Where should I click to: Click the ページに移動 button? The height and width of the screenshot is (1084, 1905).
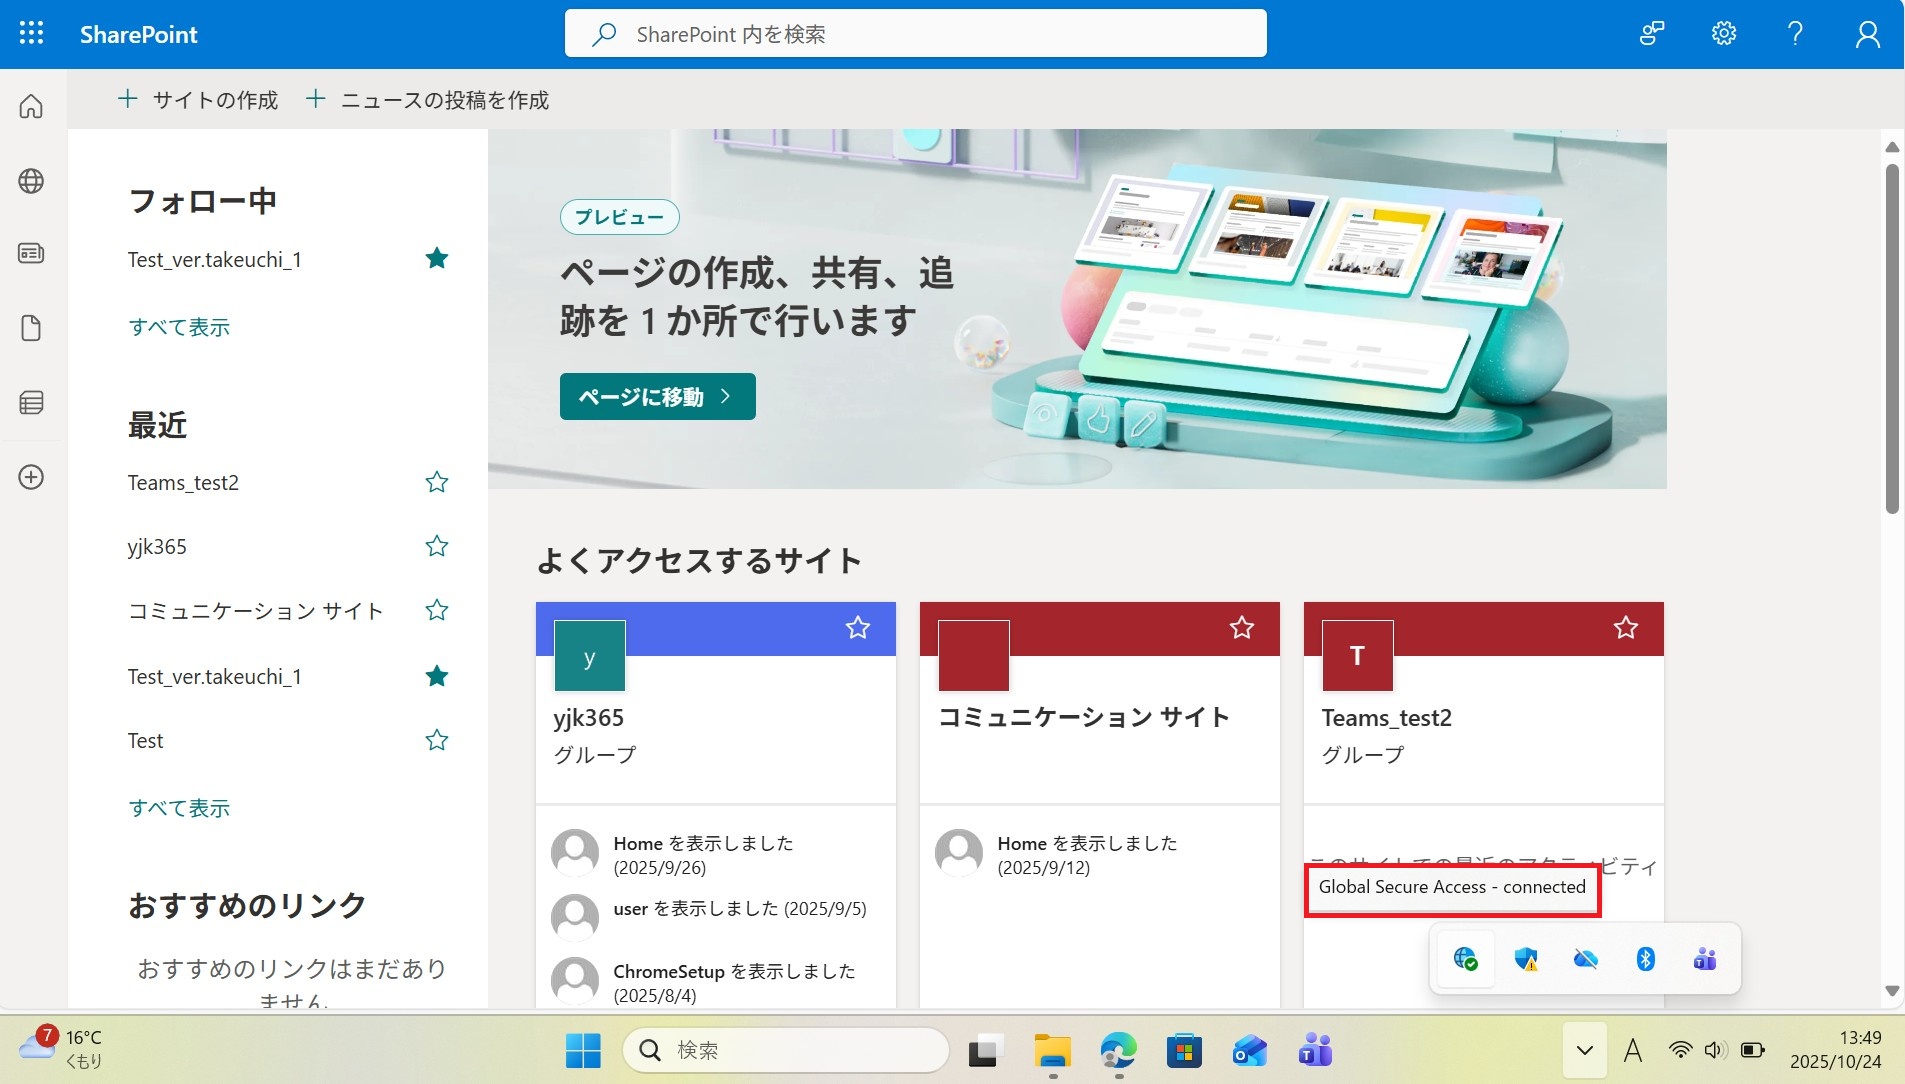click(657, 397)
